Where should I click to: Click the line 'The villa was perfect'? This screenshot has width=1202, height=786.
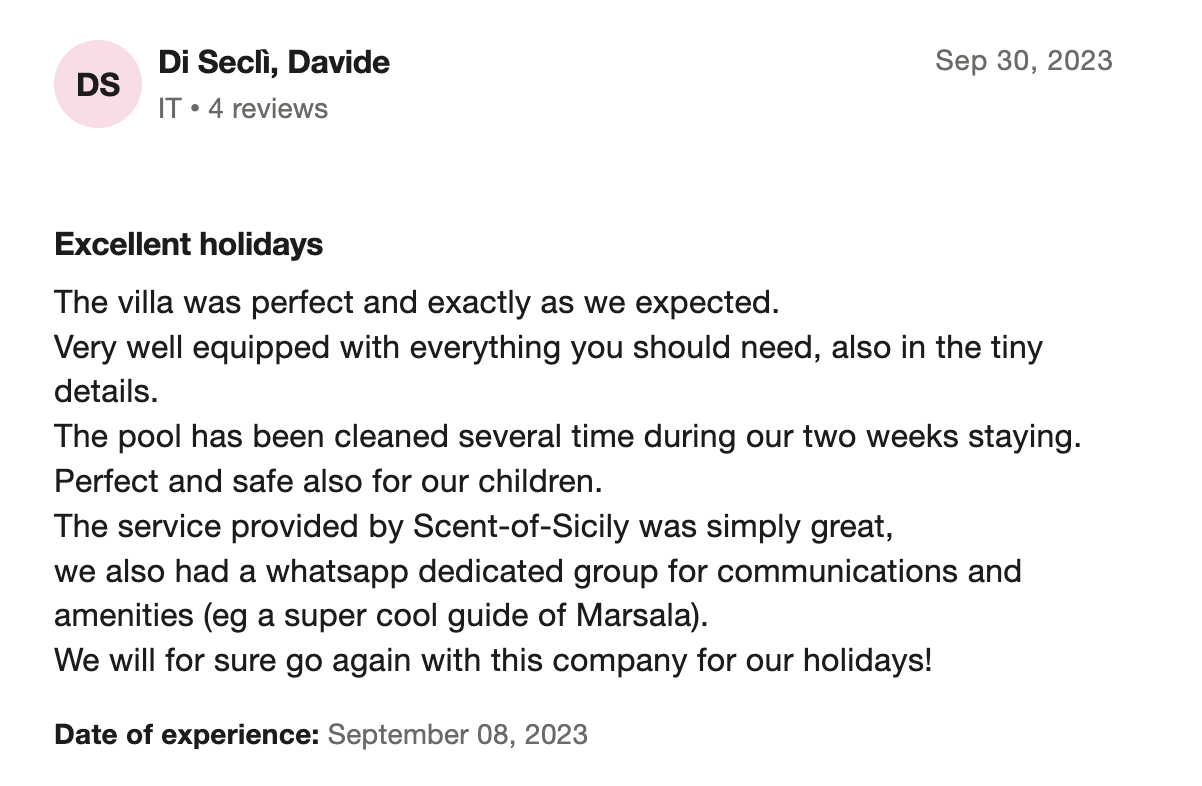[415, 301]
